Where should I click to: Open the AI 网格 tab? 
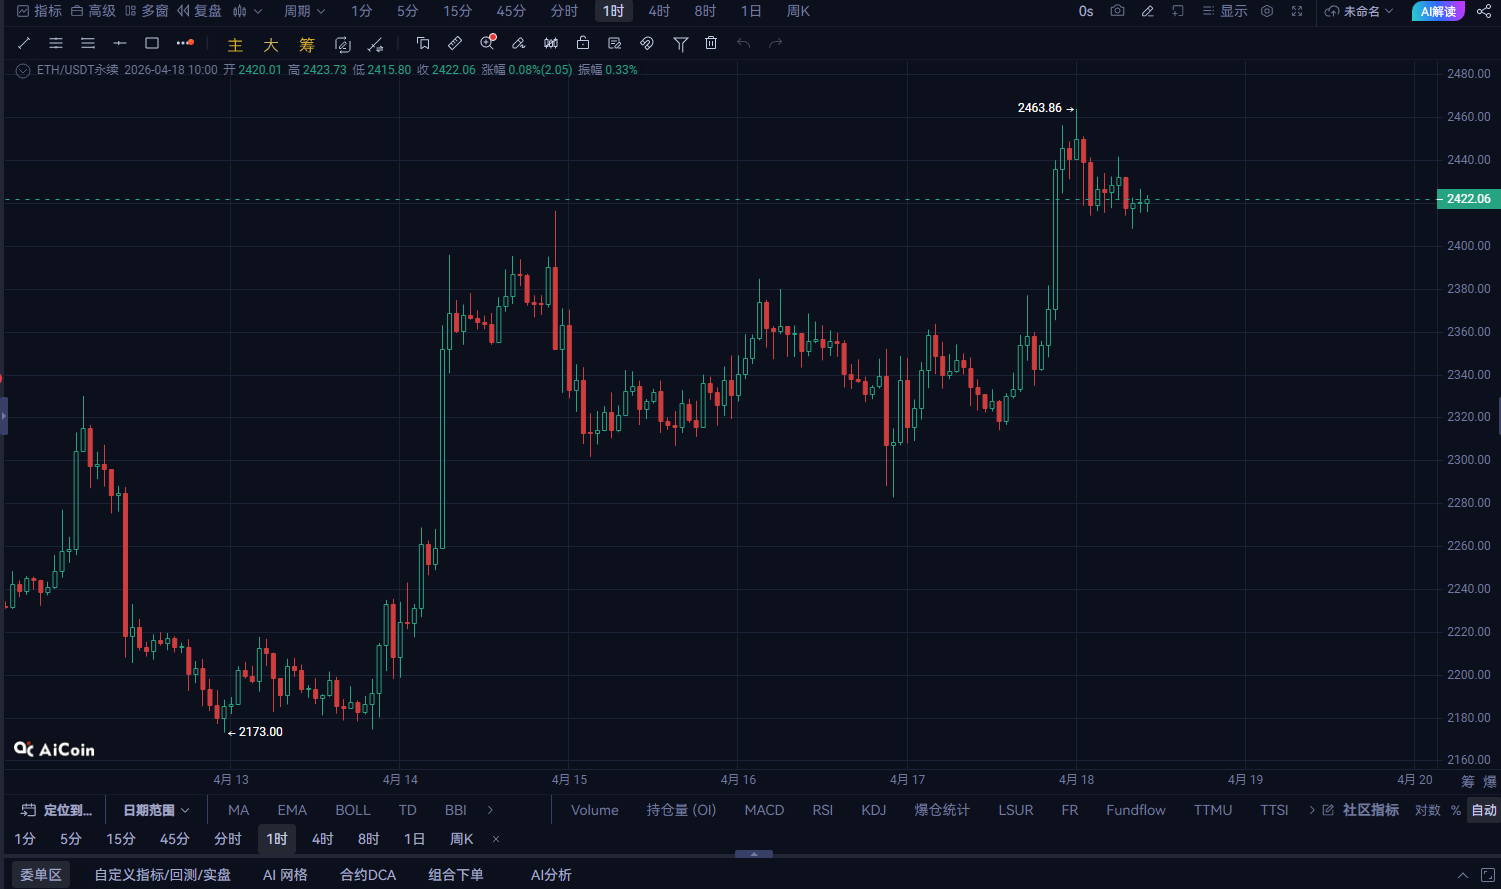pos(285,875)
